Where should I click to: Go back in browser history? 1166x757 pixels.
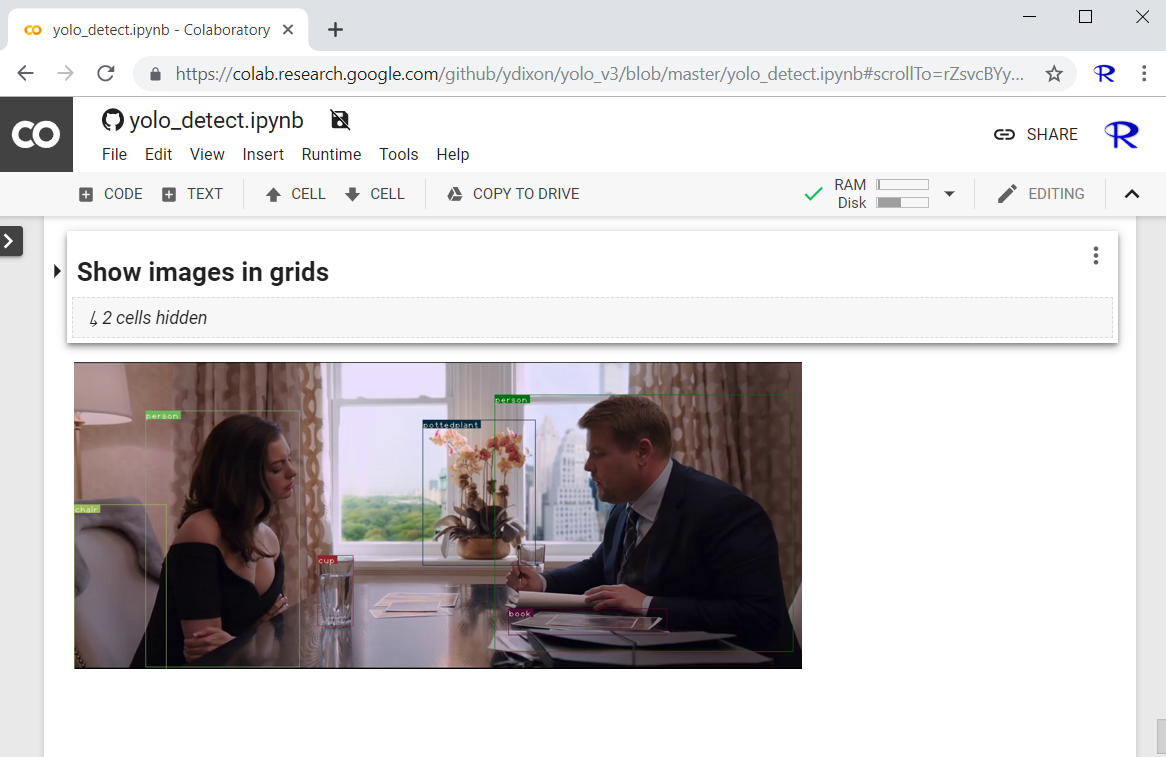point(25,74)
